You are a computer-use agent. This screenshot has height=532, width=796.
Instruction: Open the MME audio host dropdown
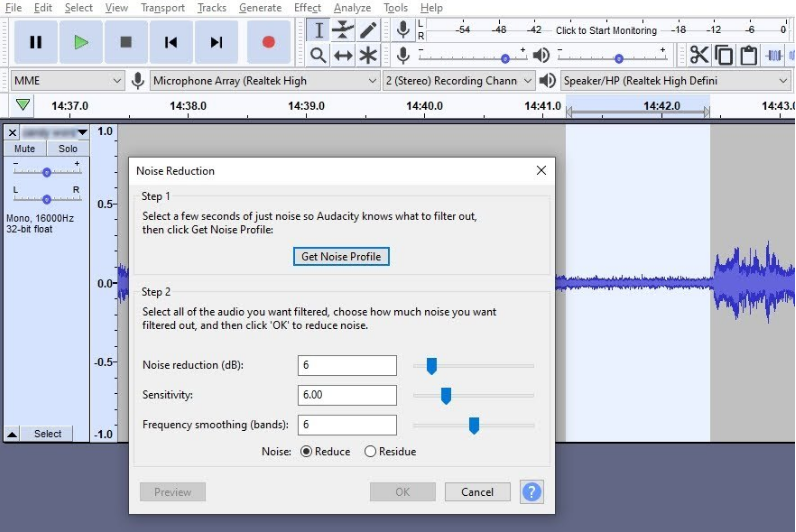click(67, 81)
